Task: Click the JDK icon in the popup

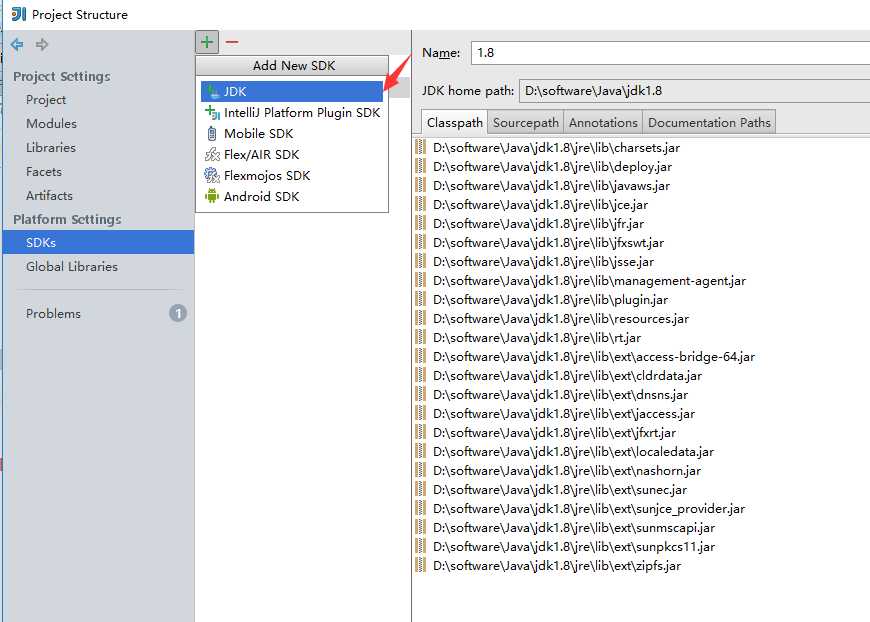Action: [x=212, y=92]
